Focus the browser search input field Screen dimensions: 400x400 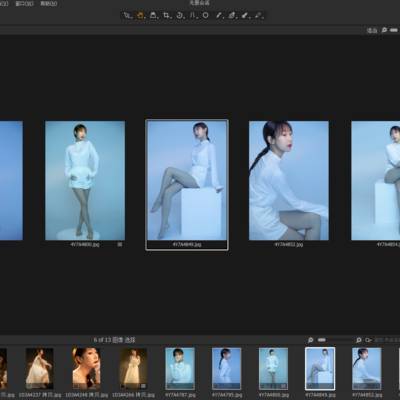tap(387, 340)
